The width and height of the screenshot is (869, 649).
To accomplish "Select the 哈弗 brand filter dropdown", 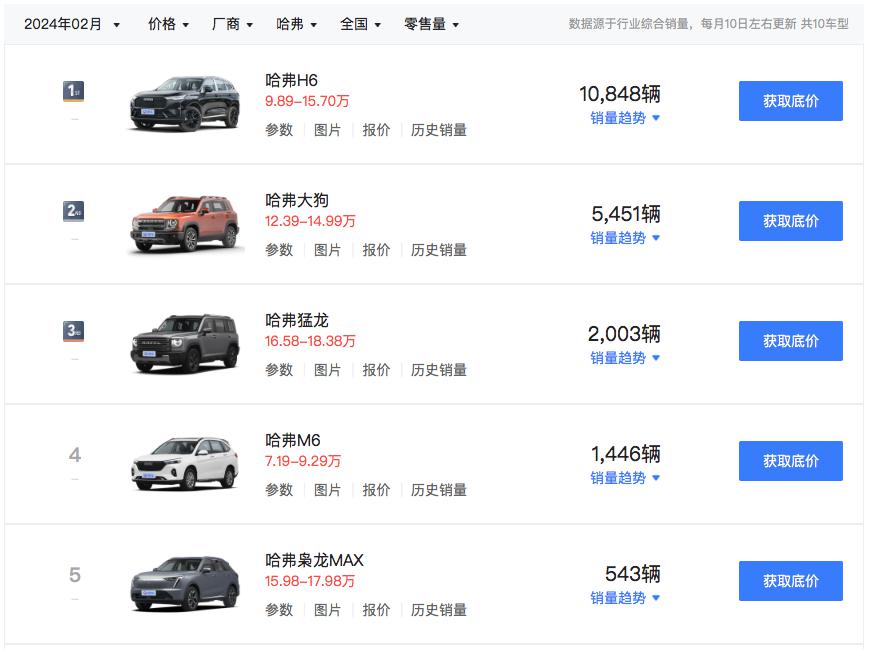I will (296, 24).
